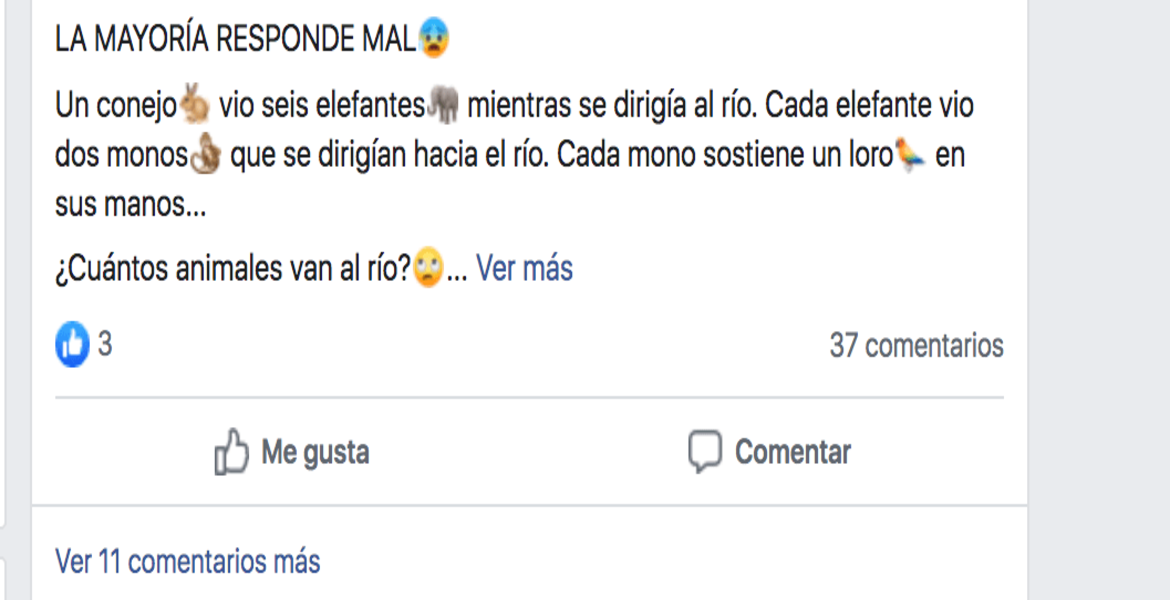Click the rolling-eyes emoji after the question
This screenshot has width=1170, height=600.
pyautogui.click(x=428, y=268)
